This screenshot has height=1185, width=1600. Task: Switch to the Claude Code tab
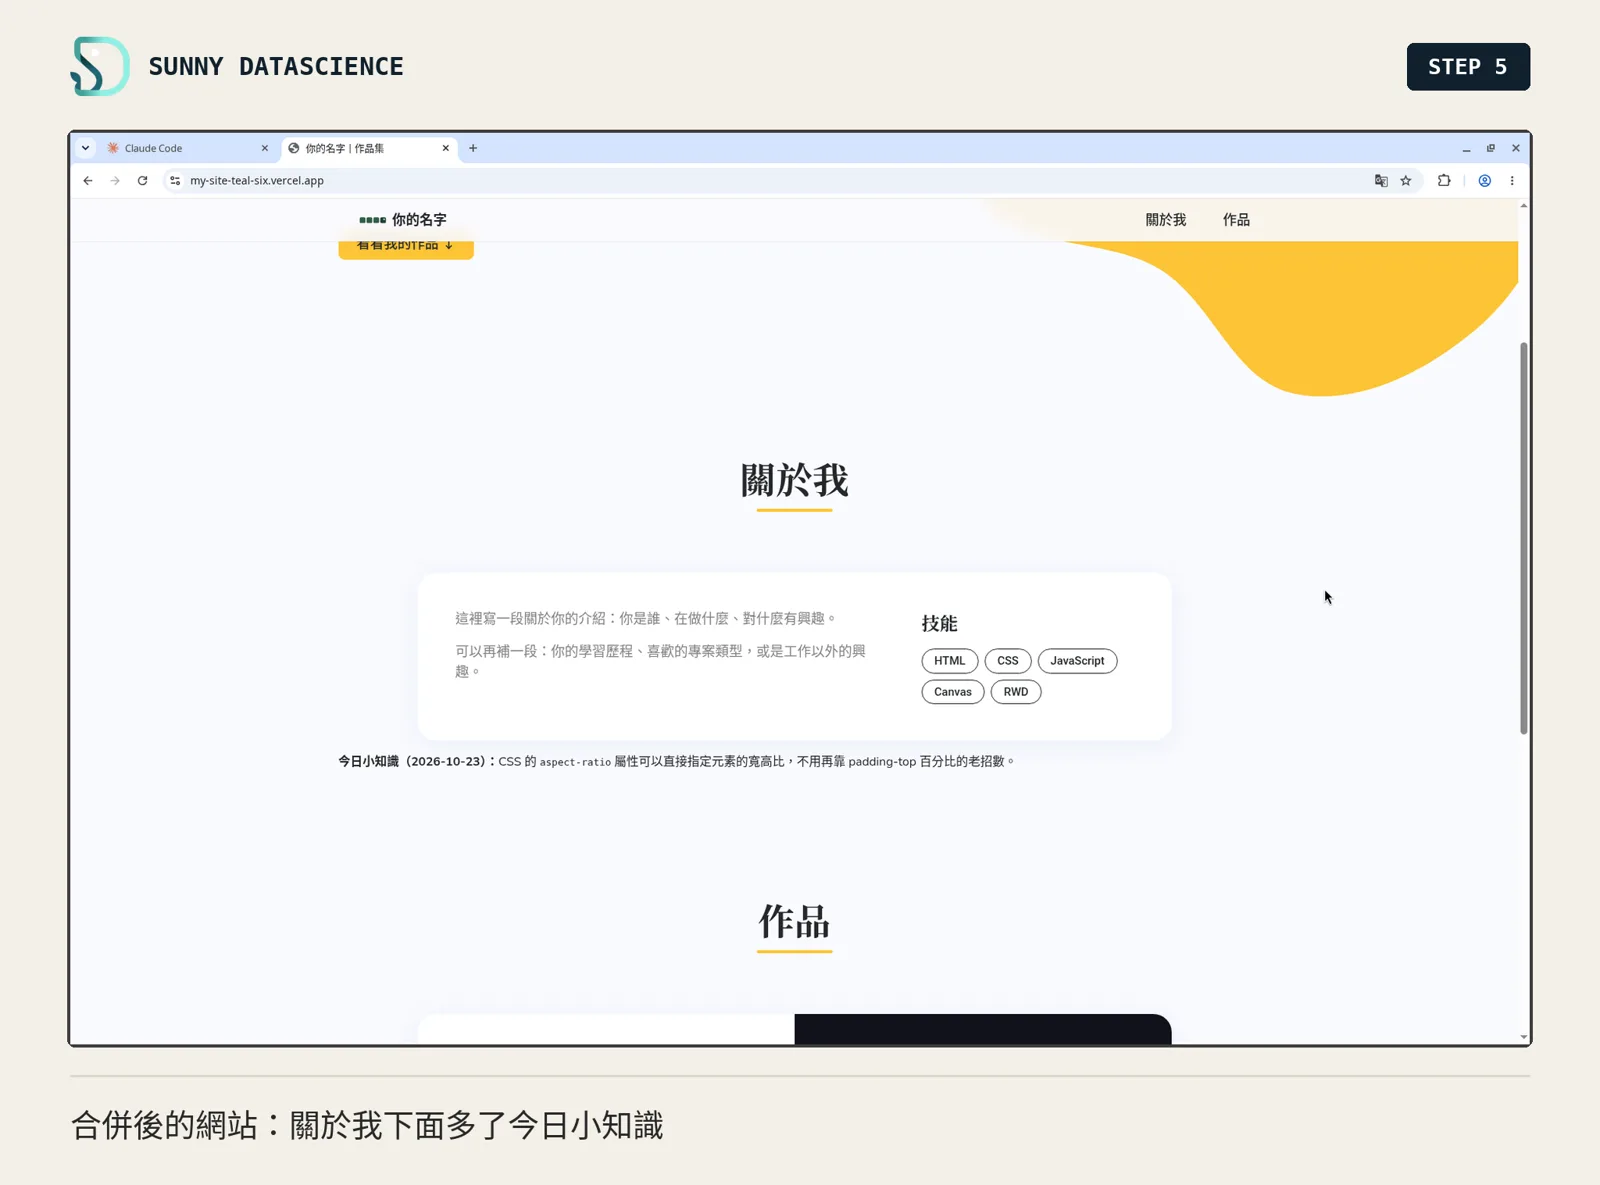pyautogui.click(x=188, y=148)
